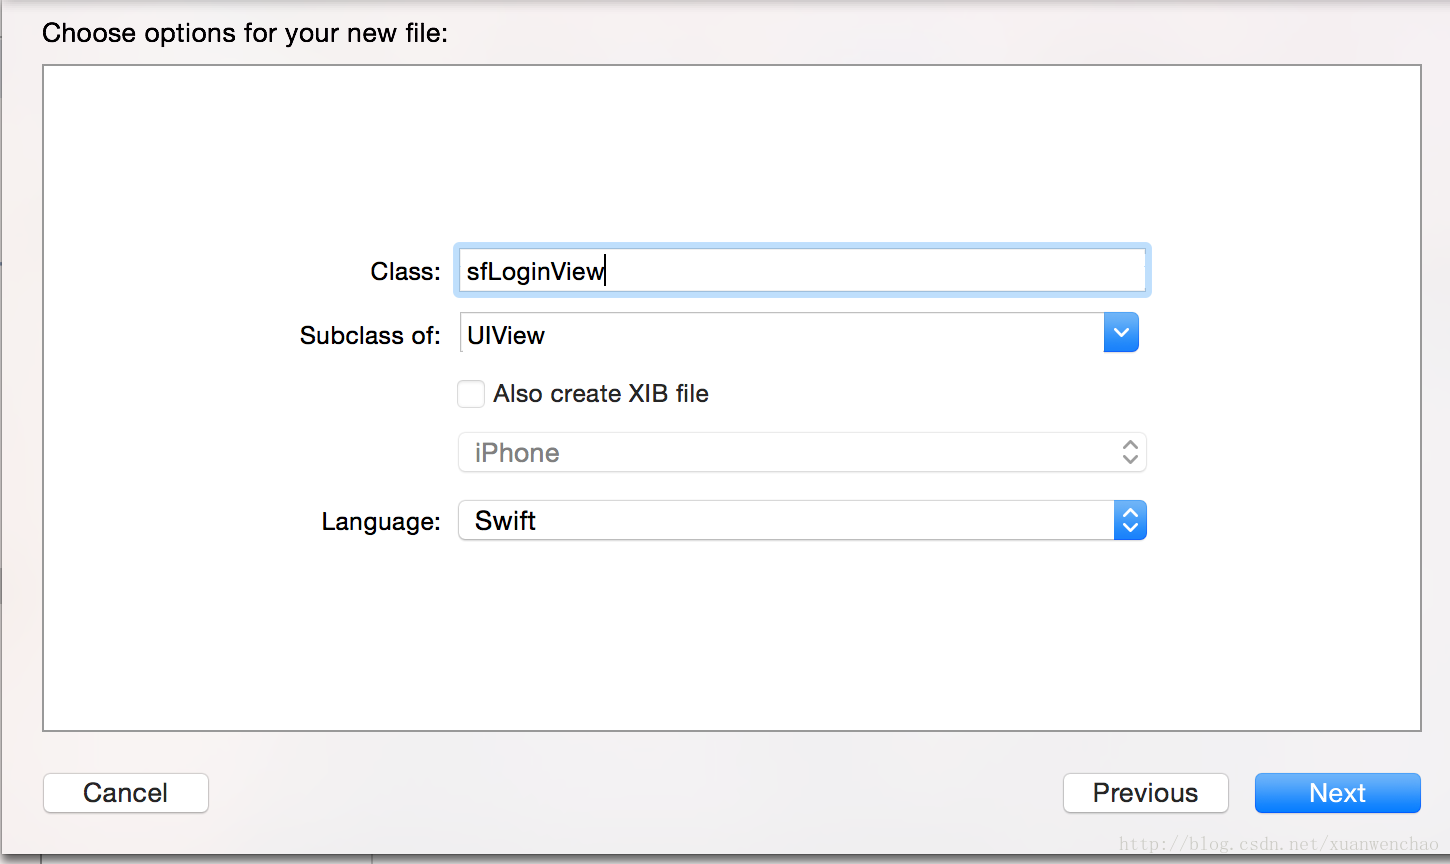Click the 'Class:' label

tap(405, 272)
